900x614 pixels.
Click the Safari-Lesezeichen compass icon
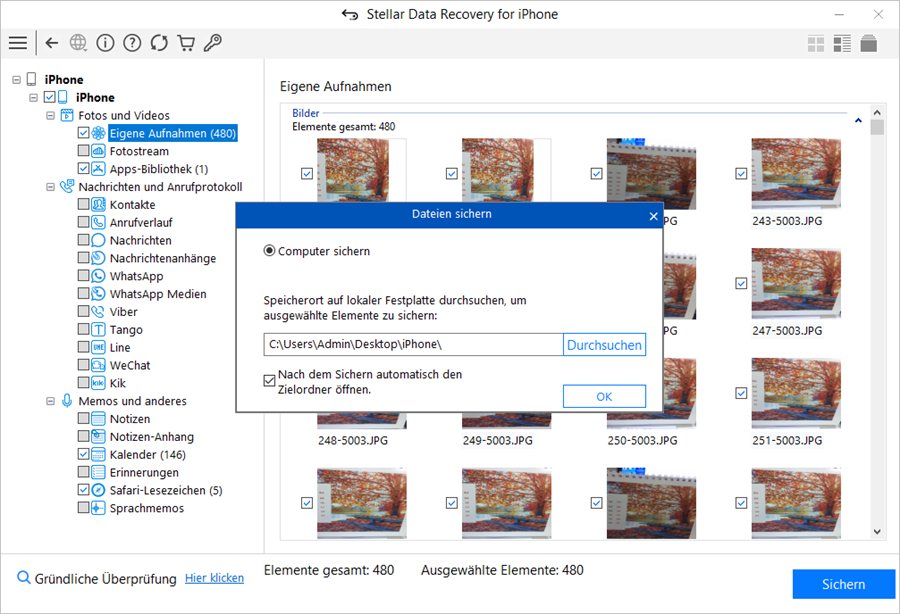[98, 490]
